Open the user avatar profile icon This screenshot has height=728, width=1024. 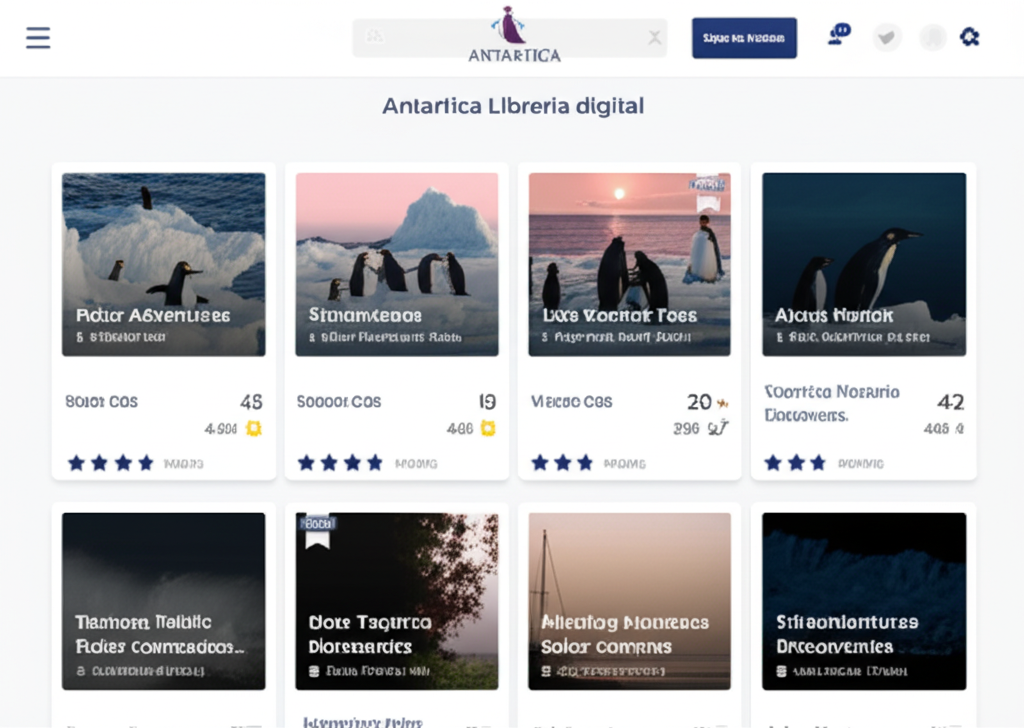pos(933,37)
